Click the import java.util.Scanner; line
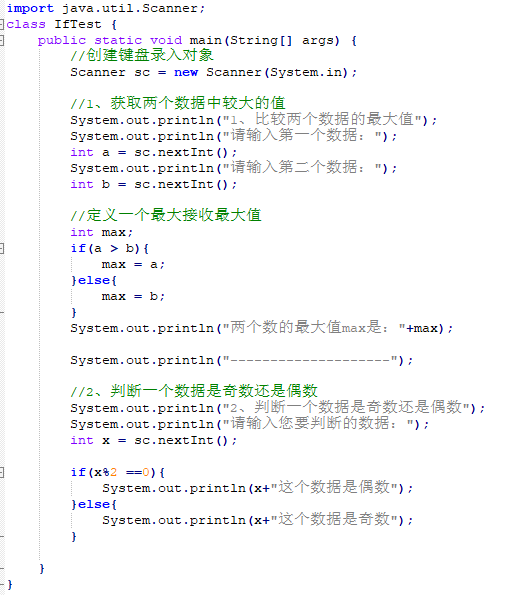Screen dimensions: 511x595 (x=106, y=8)
